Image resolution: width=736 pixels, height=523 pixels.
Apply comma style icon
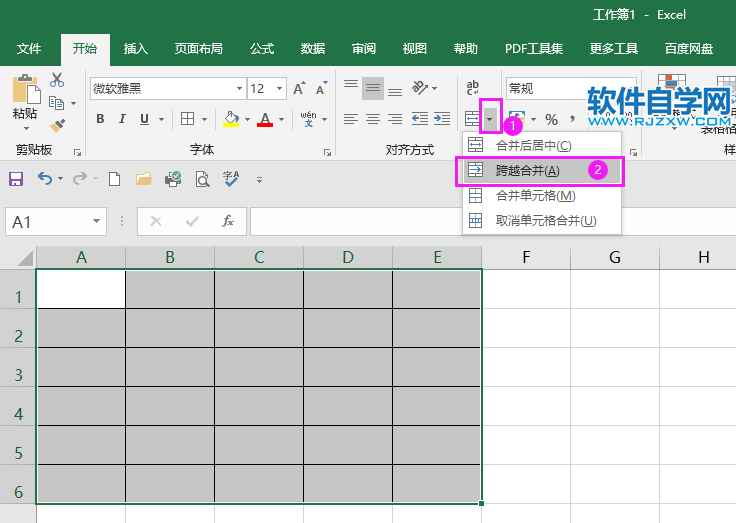pos(573,119)
